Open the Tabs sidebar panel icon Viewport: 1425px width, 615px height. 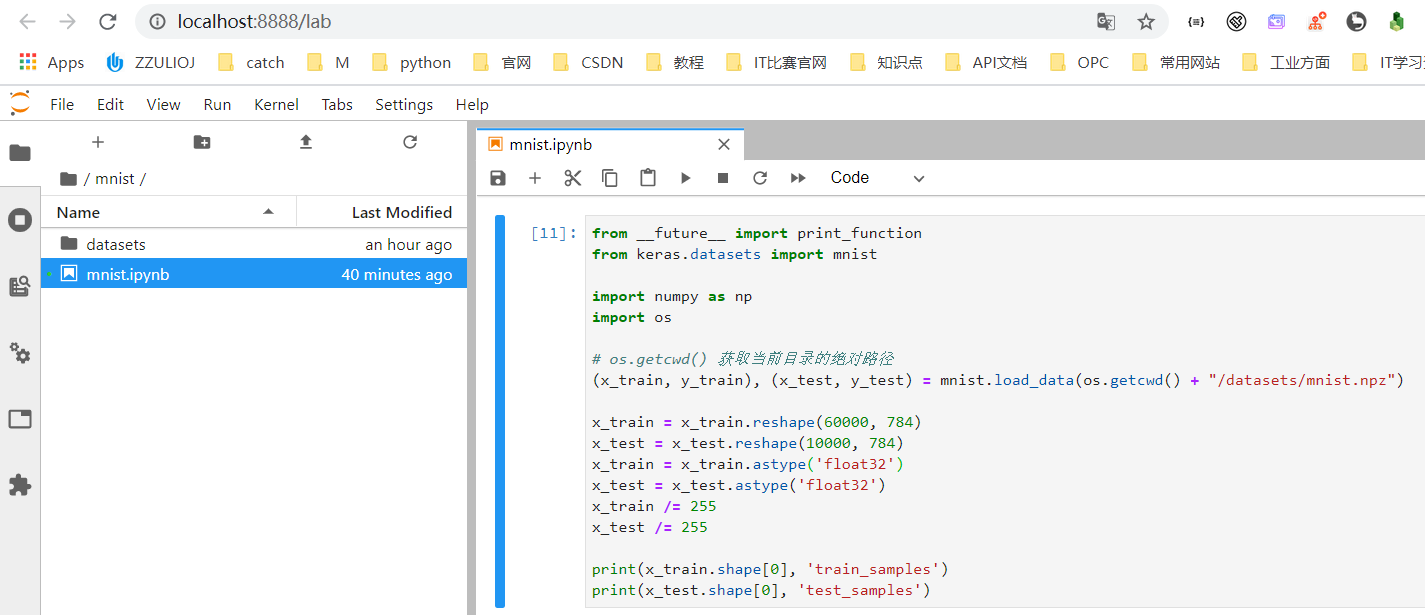[x=20, y=419]
